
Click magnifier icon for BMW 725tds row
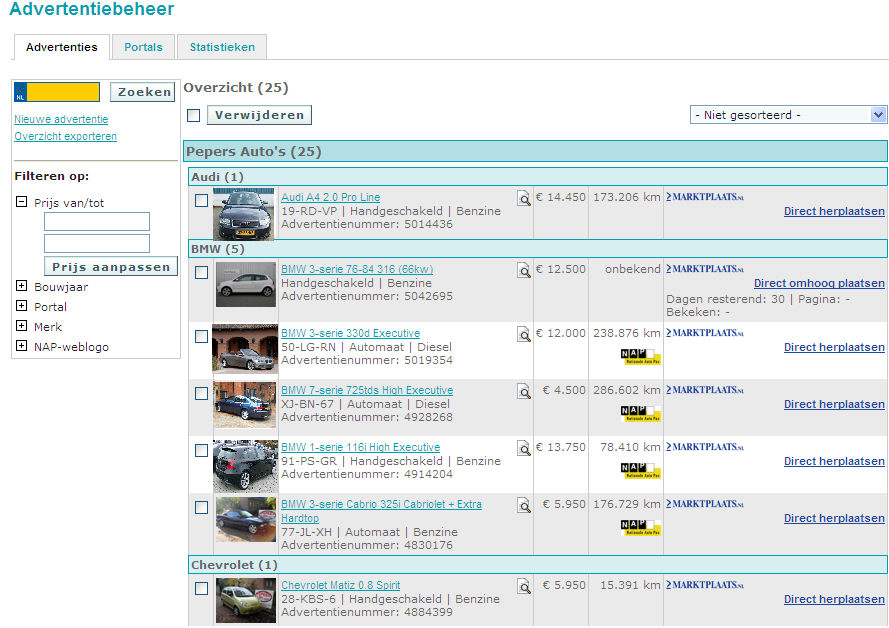524,392
